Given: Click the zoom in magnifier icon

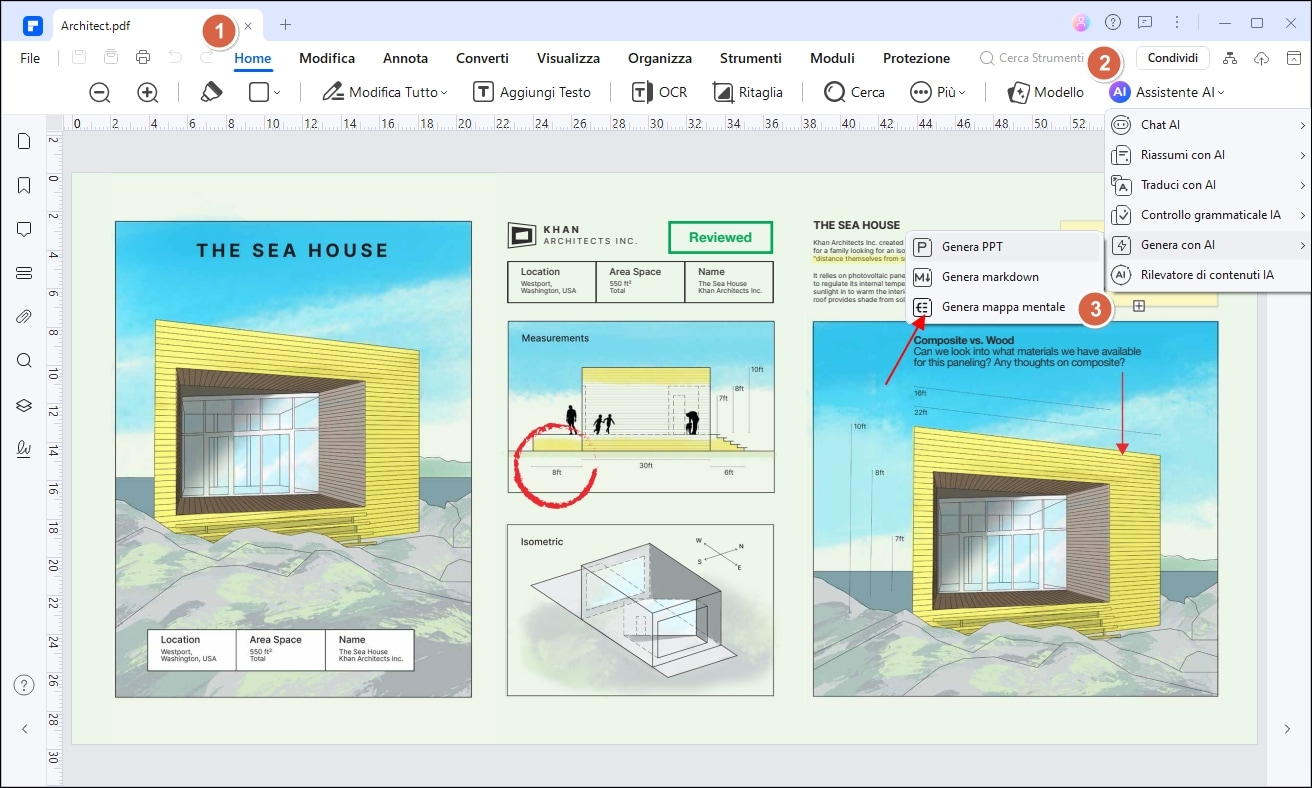Looking at the screenshot, I should (x=148, y=92).
